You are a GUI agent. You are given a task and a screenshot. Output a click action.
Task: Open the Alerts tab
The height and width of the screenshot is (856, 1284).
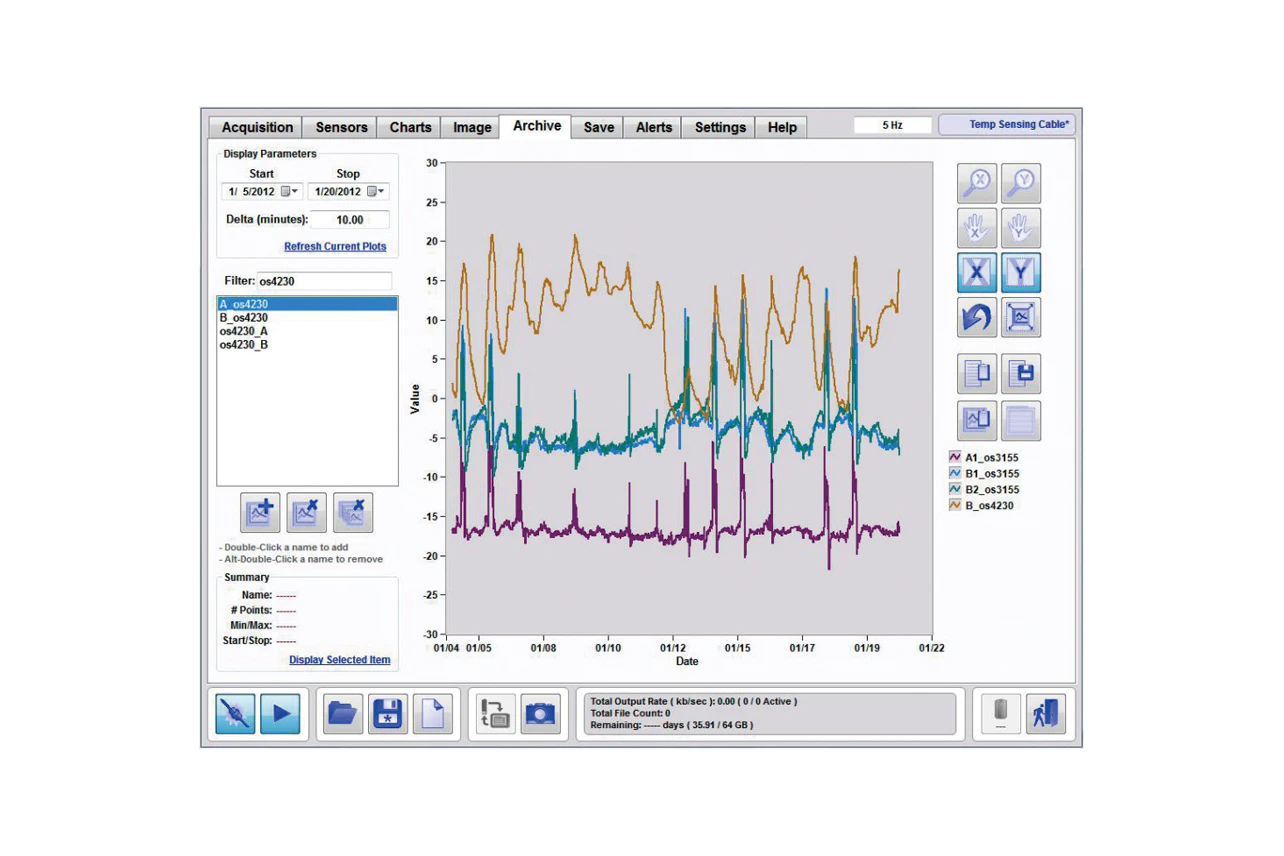pyautogui.click(x=653, y=127)
